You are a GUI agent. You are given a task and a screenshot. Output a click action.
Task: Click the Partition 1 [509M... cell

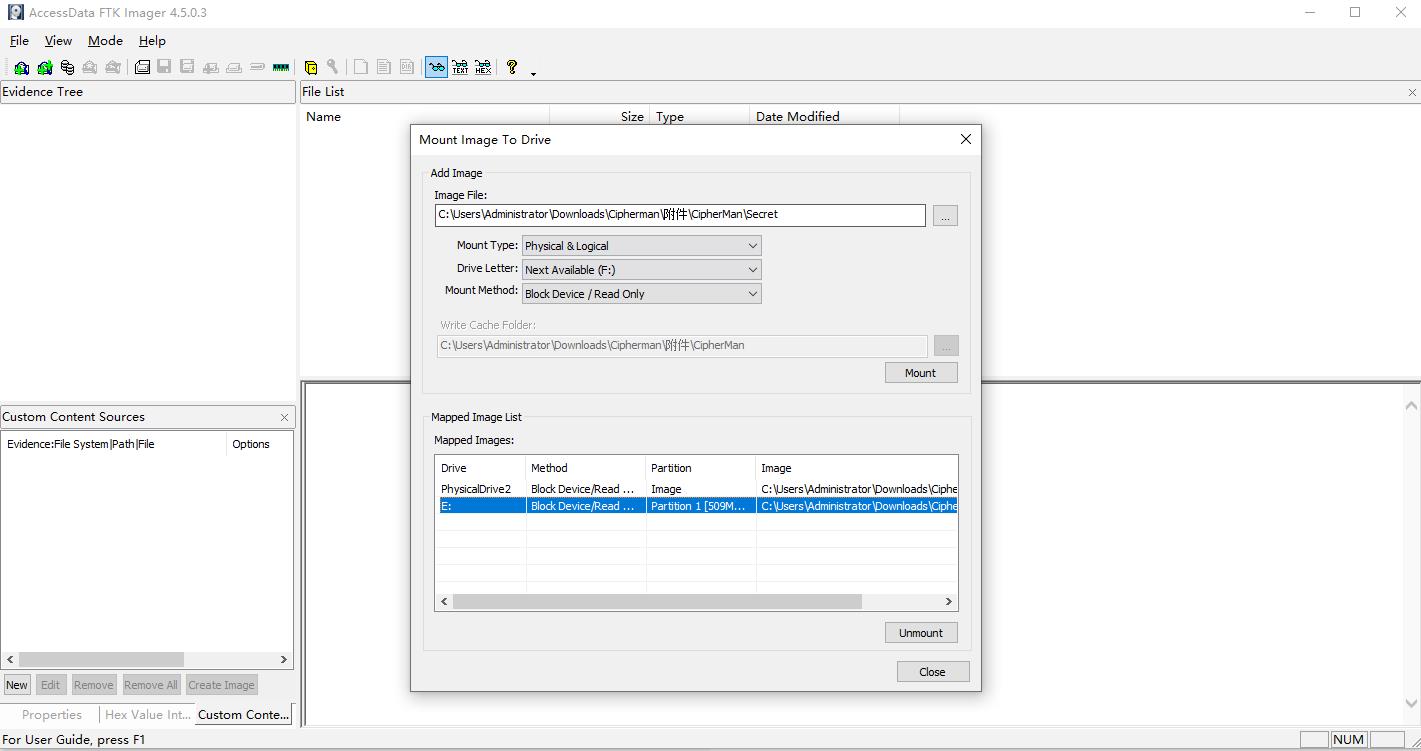701,506
